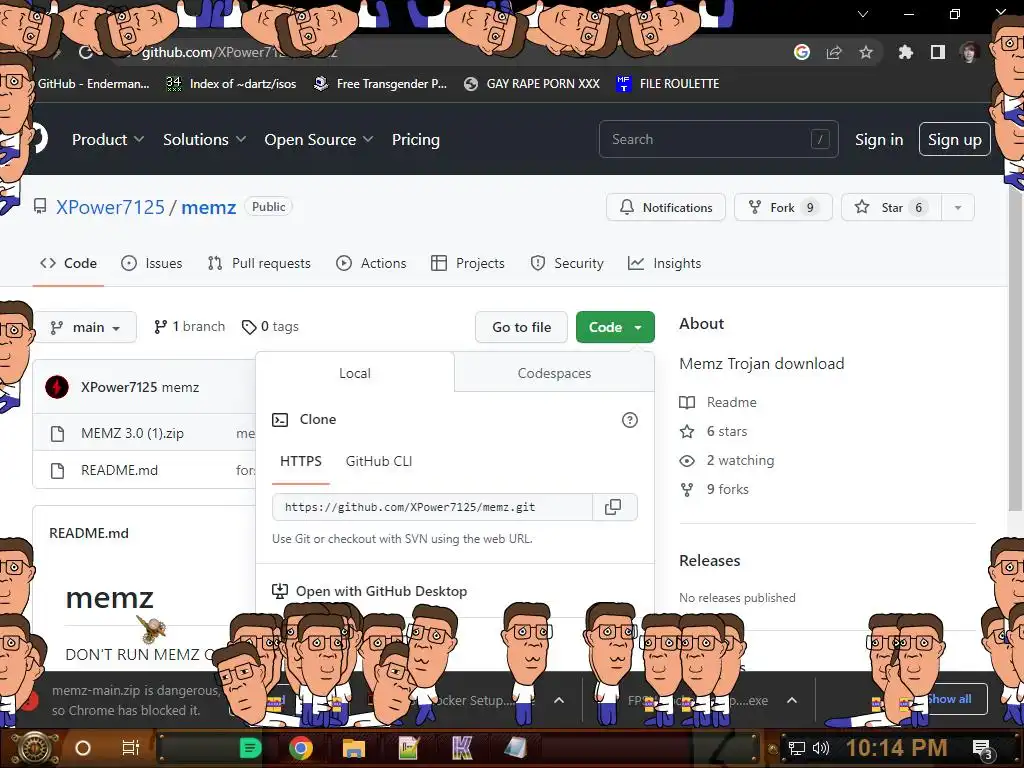The image size is (1024, 768).
Task: Open the README.md file in the list
Action: [x=120, y=470]
